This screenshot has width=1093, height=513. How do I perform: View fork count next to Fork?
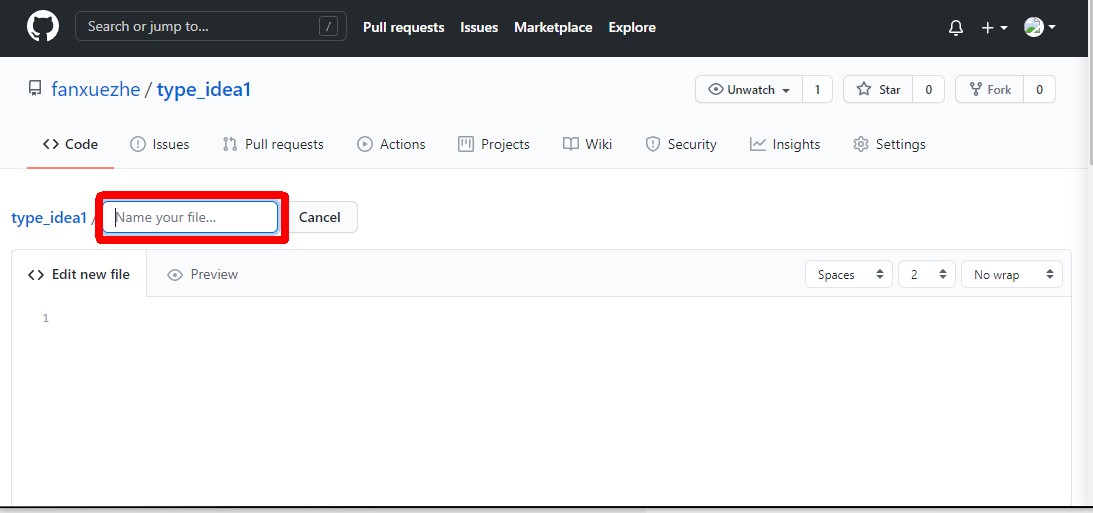1039,89
